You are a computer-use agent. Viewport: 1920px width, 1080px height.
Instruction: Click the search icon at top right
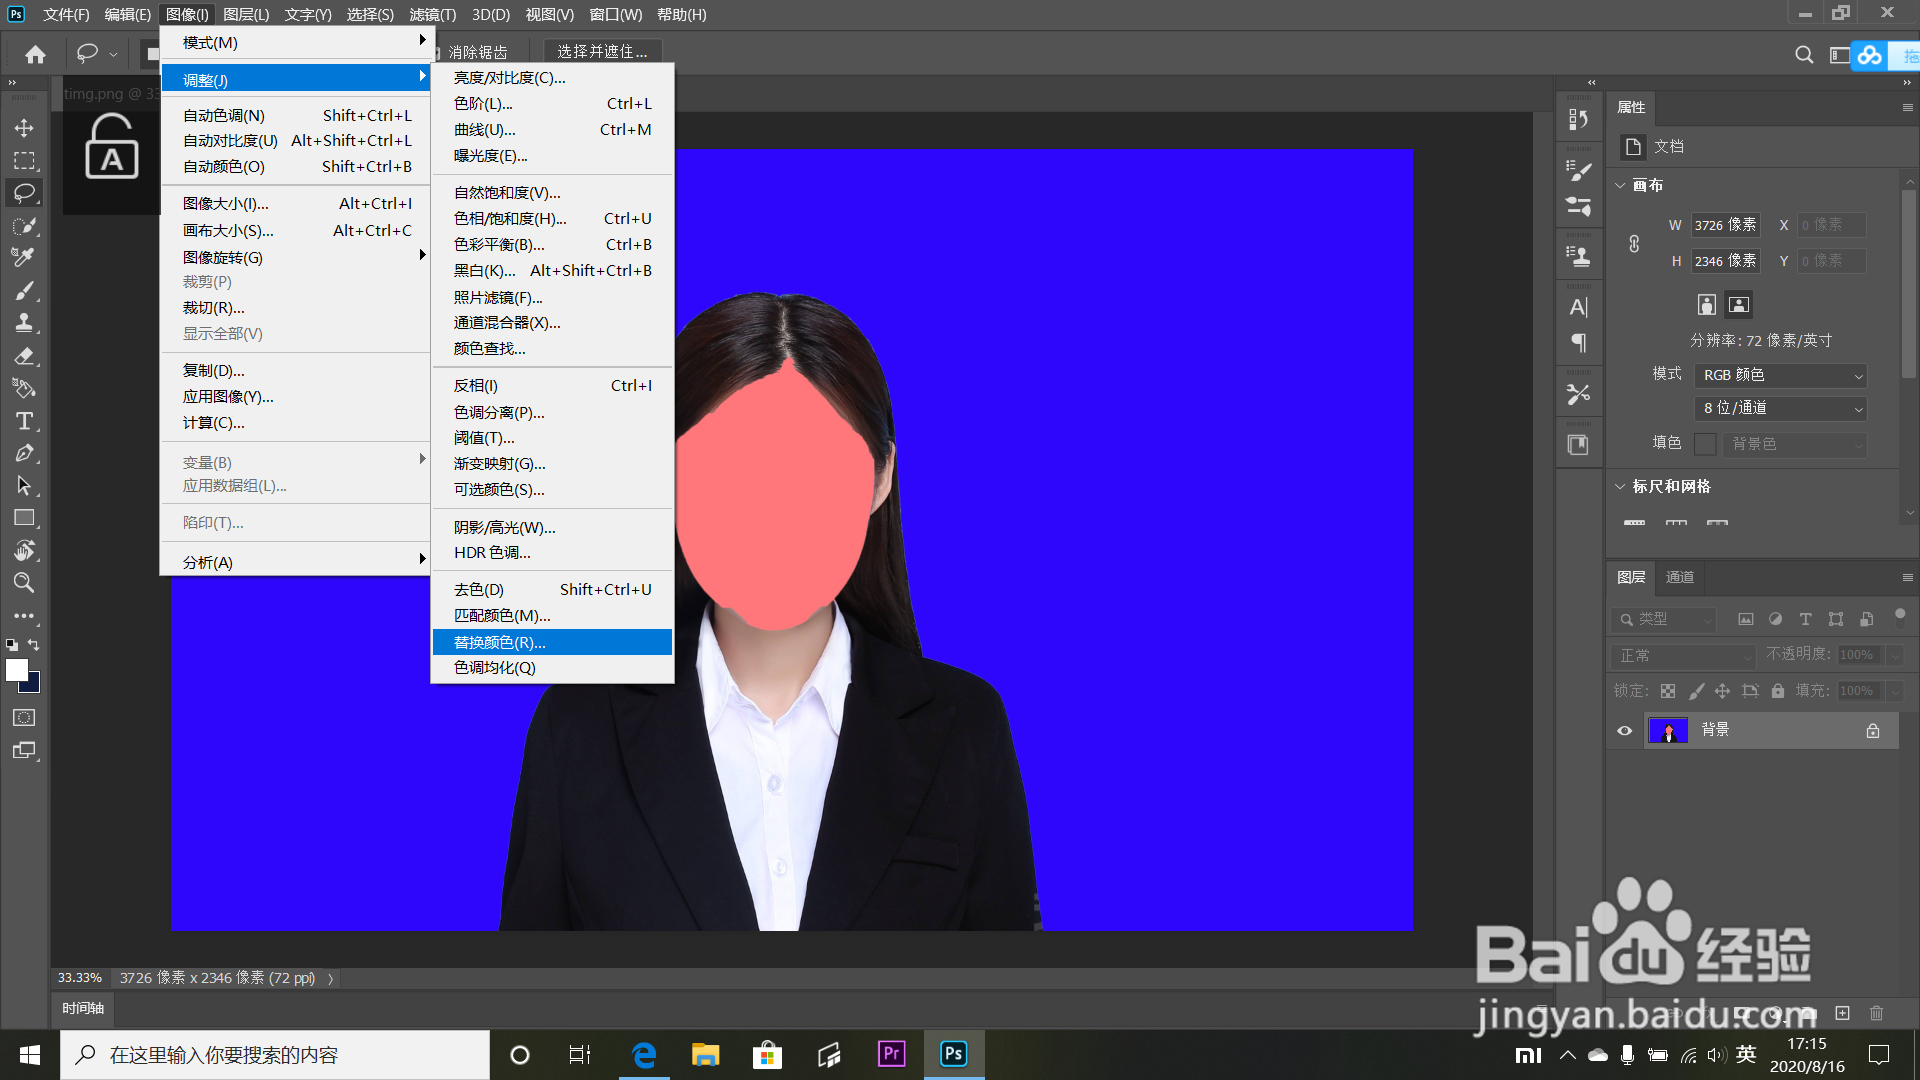pyautogui.click(x=1803, y=55)
